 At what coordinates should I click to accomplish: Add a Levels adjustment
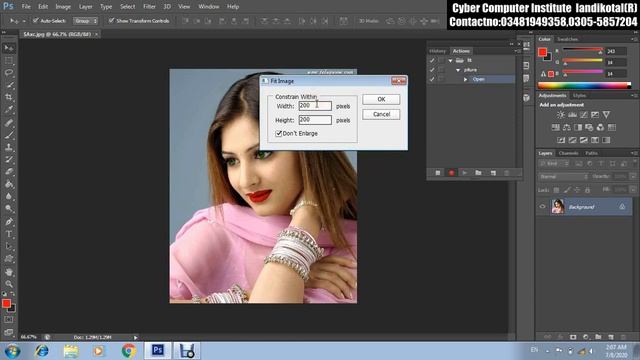pos(572,115)
